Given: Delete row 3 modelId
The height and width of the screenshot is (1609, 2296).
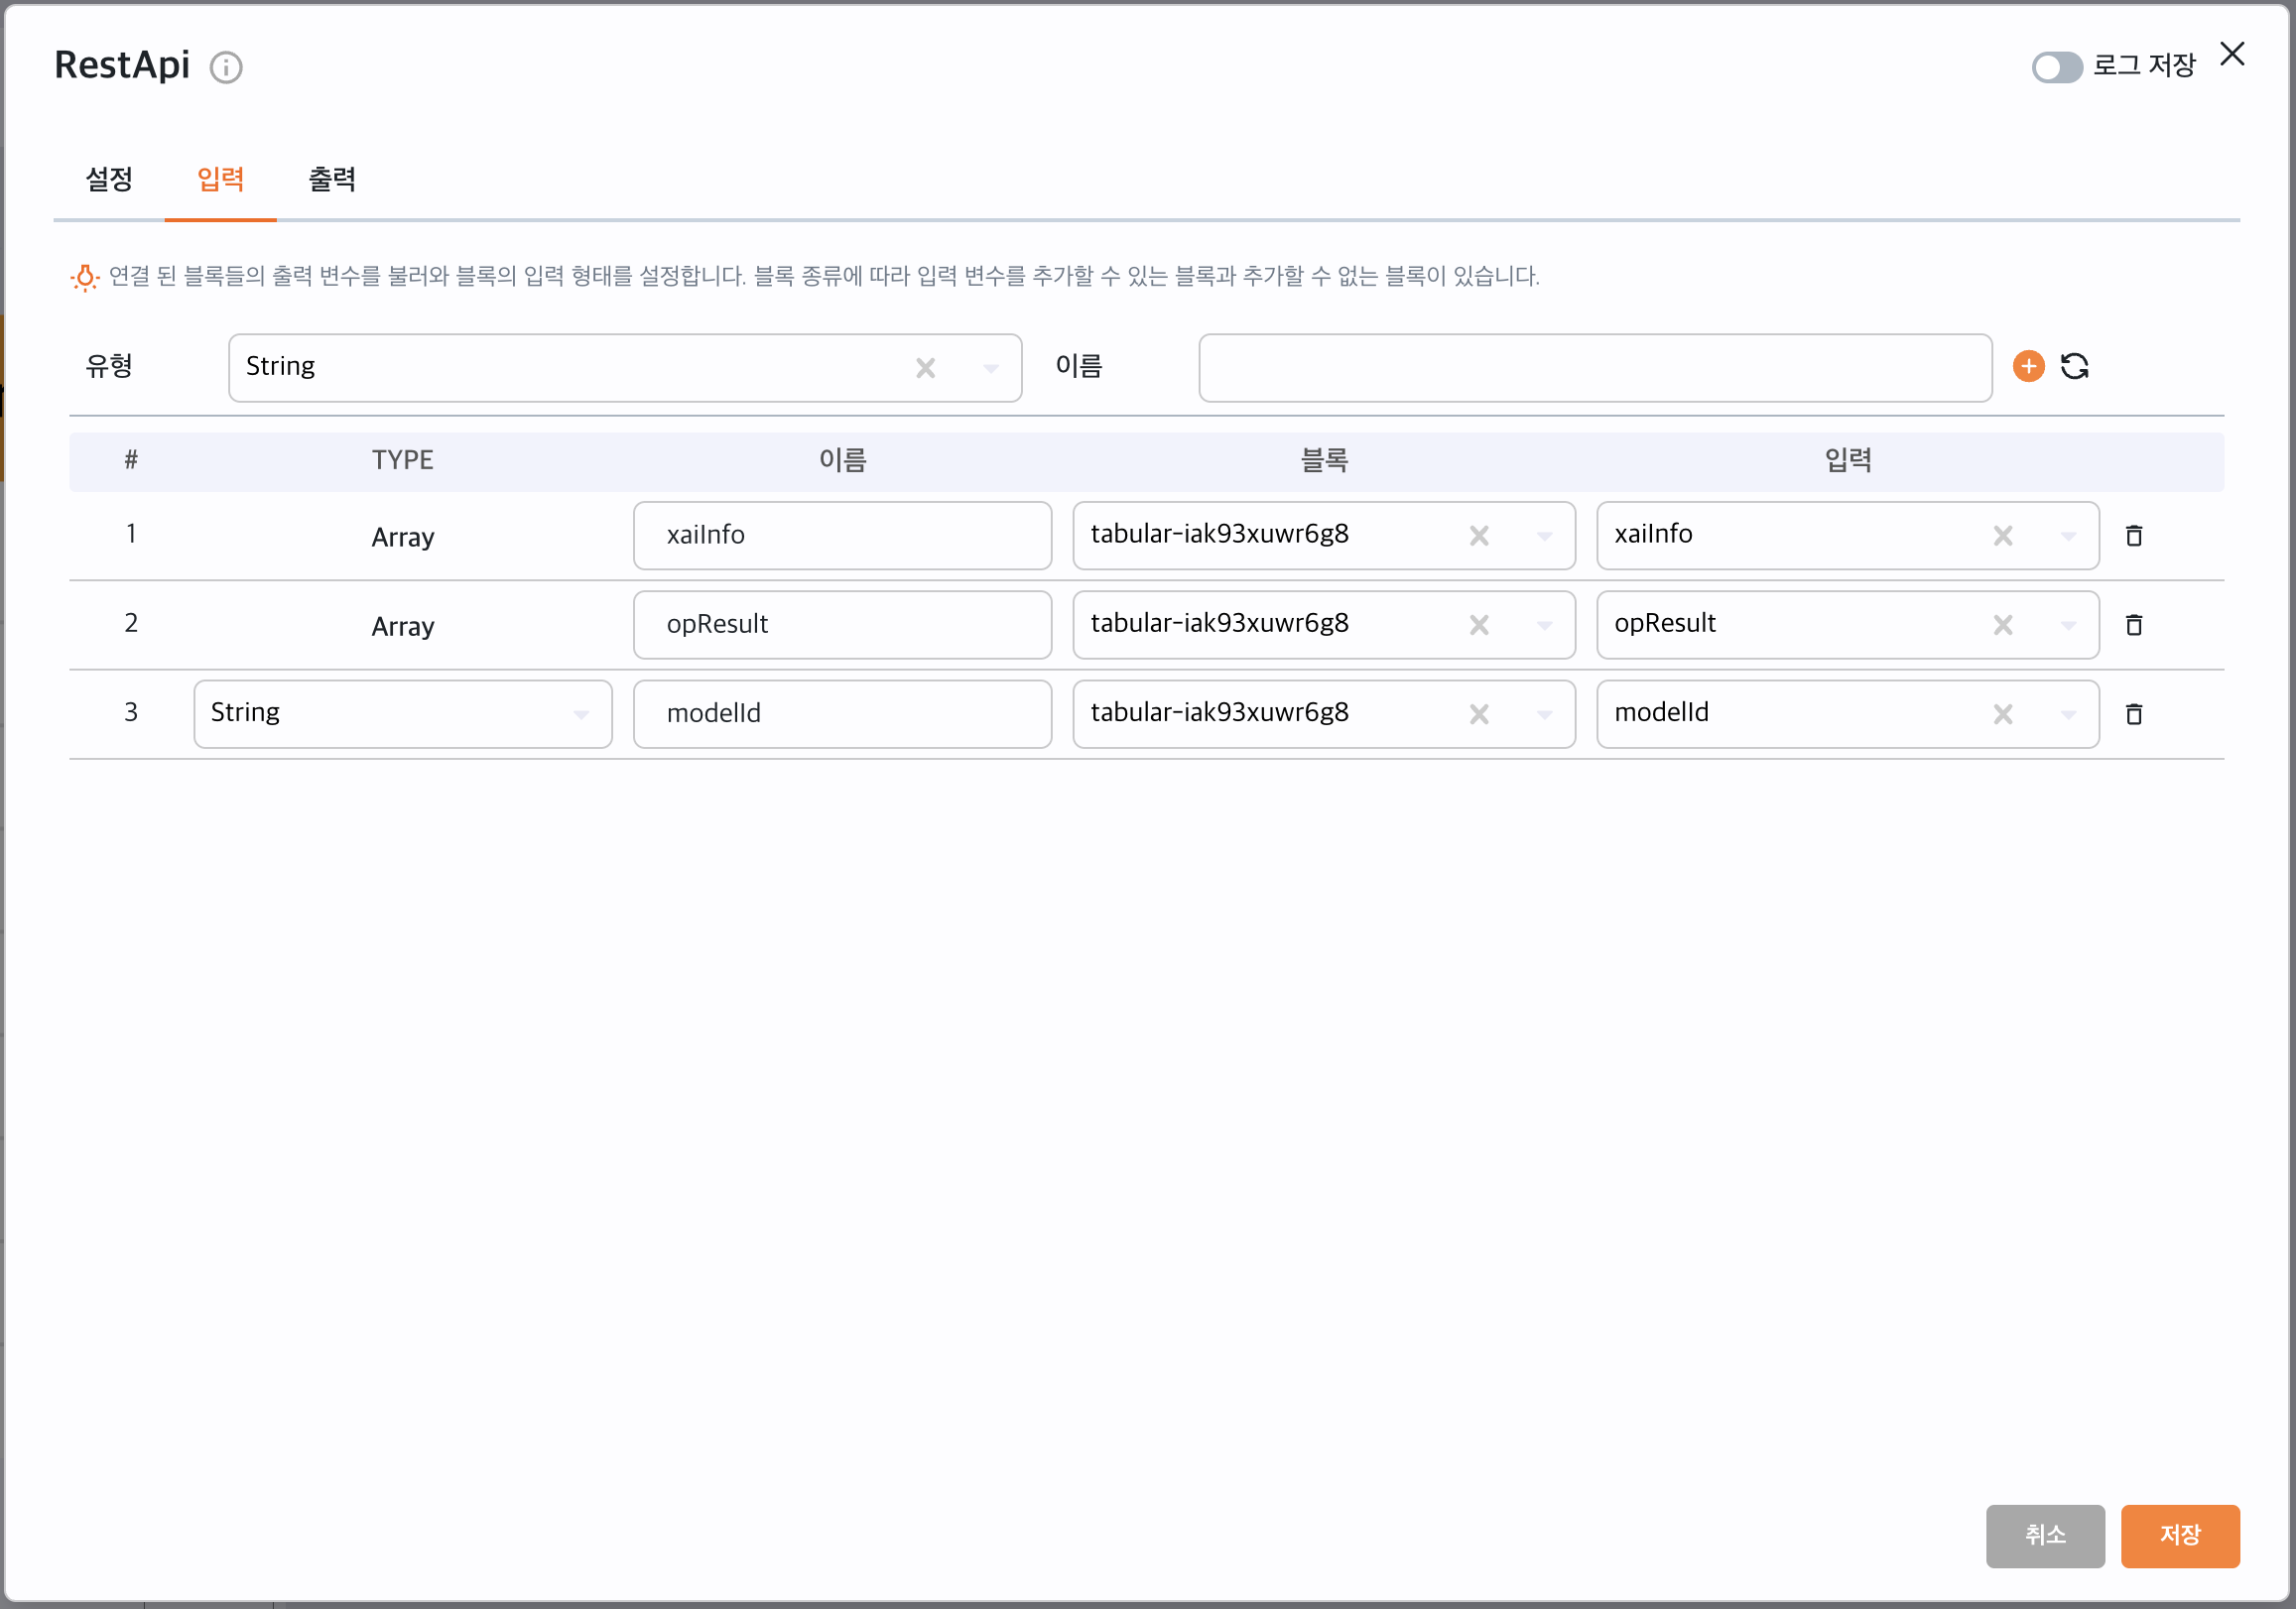Looking at the screenshot, I should click(2133, 713).
